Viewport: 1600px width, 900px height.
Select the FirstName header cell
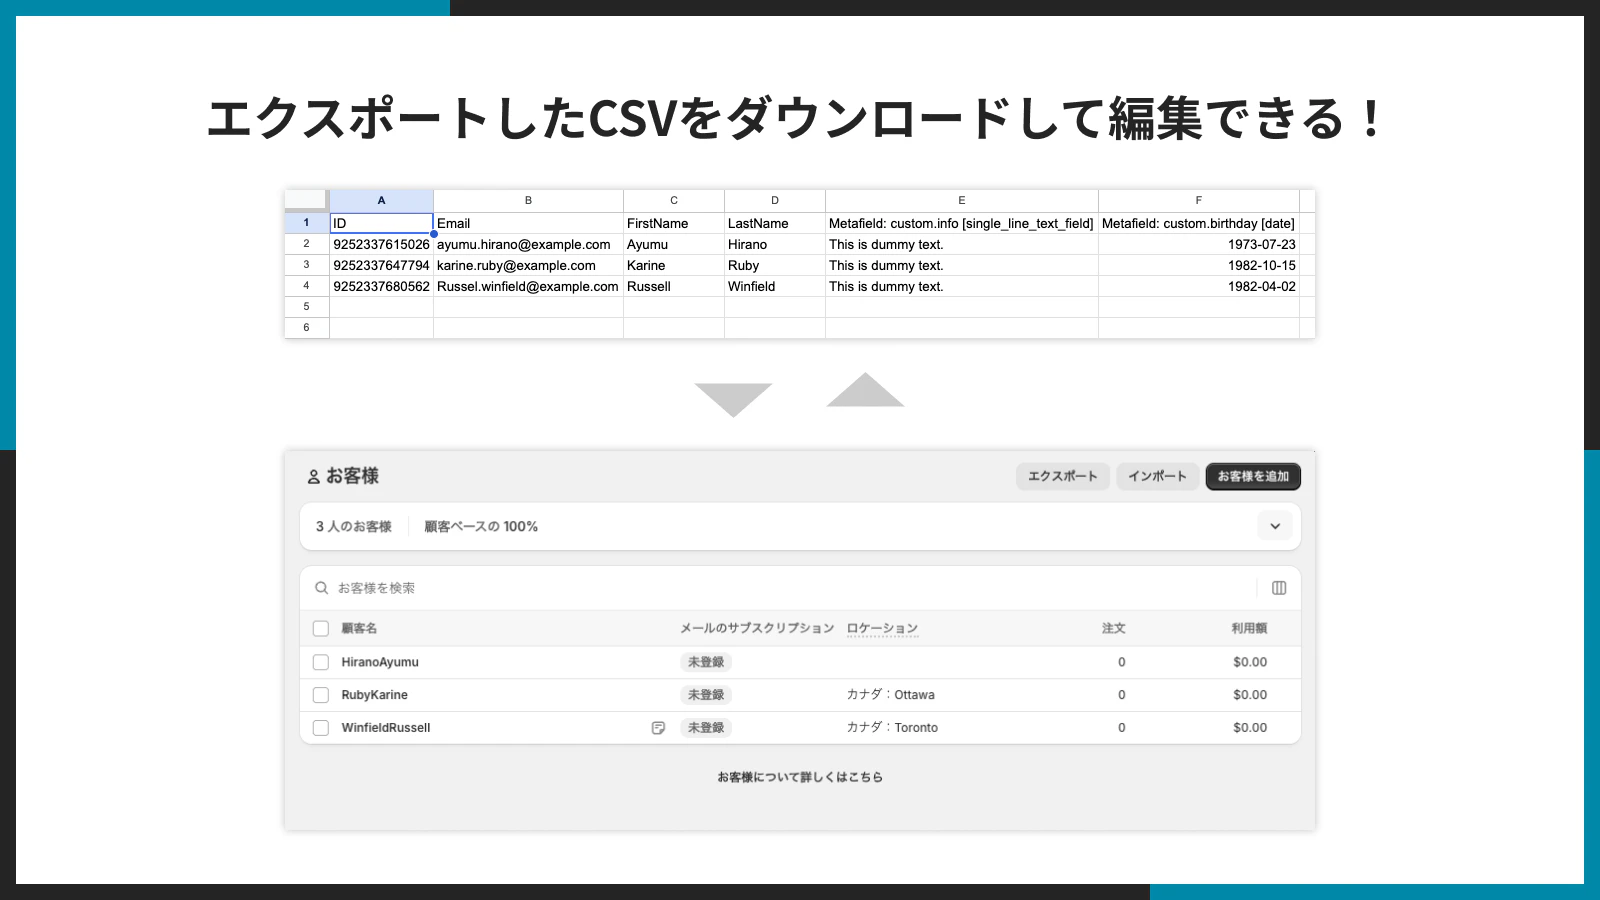click(674, 223)
